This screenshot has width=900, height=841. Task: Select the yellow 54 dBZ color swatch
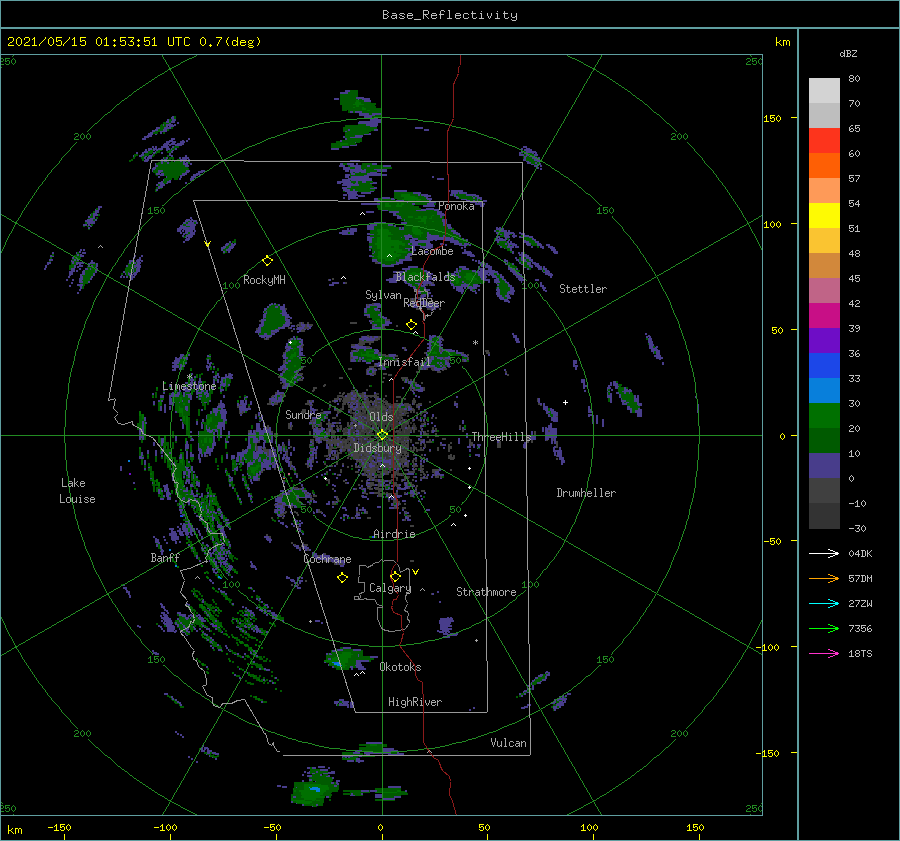[x=824, y=216]
